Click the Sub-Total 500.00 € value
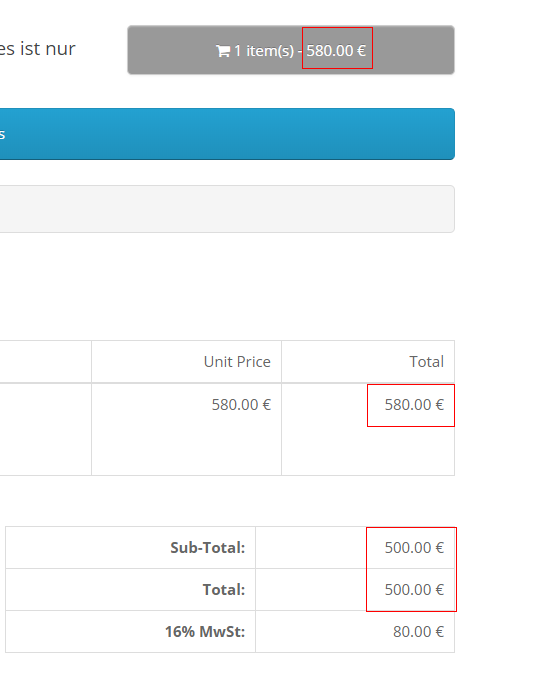The height and width of the screenshot is (675, 550). [x=414, y=548]
